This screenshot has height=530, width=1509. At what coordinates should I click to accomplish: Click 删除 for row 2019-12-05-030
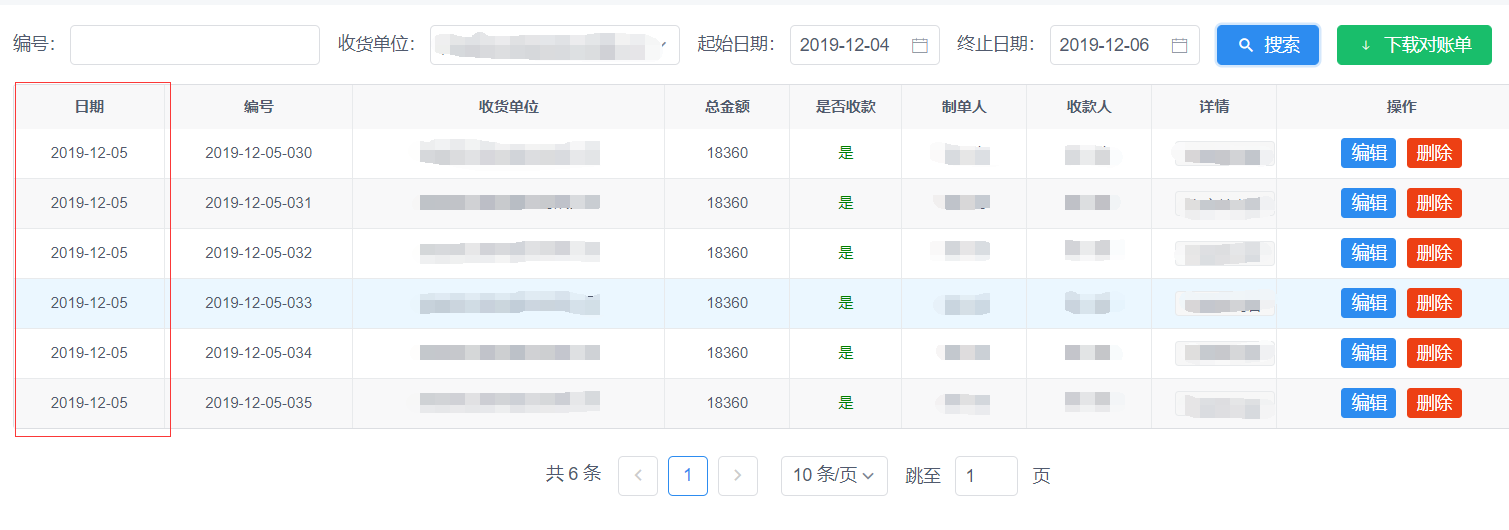(x=1434, y=153)
